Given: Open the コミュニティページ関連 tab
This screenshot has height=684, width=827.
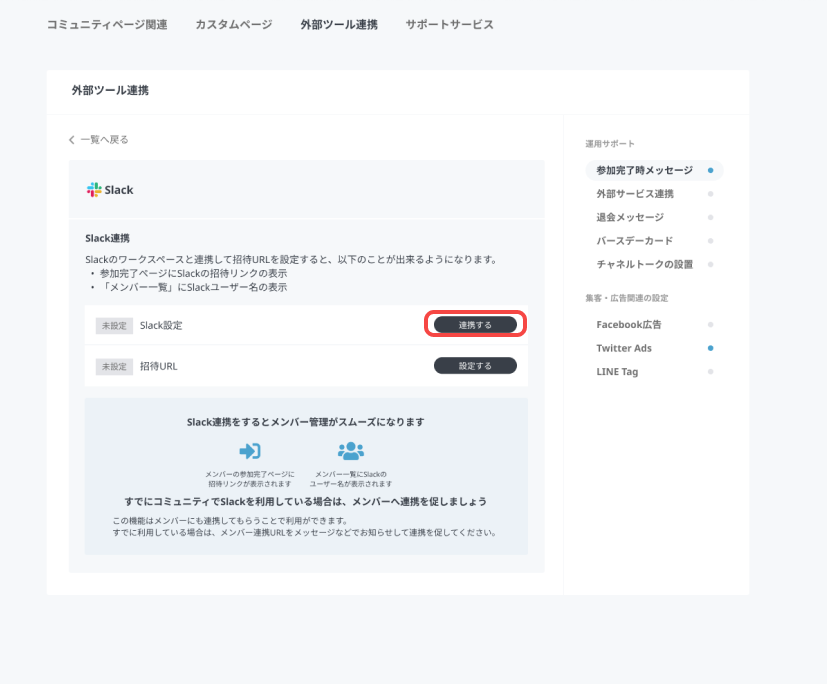Looking at the screenshot, I should [107, 24].
